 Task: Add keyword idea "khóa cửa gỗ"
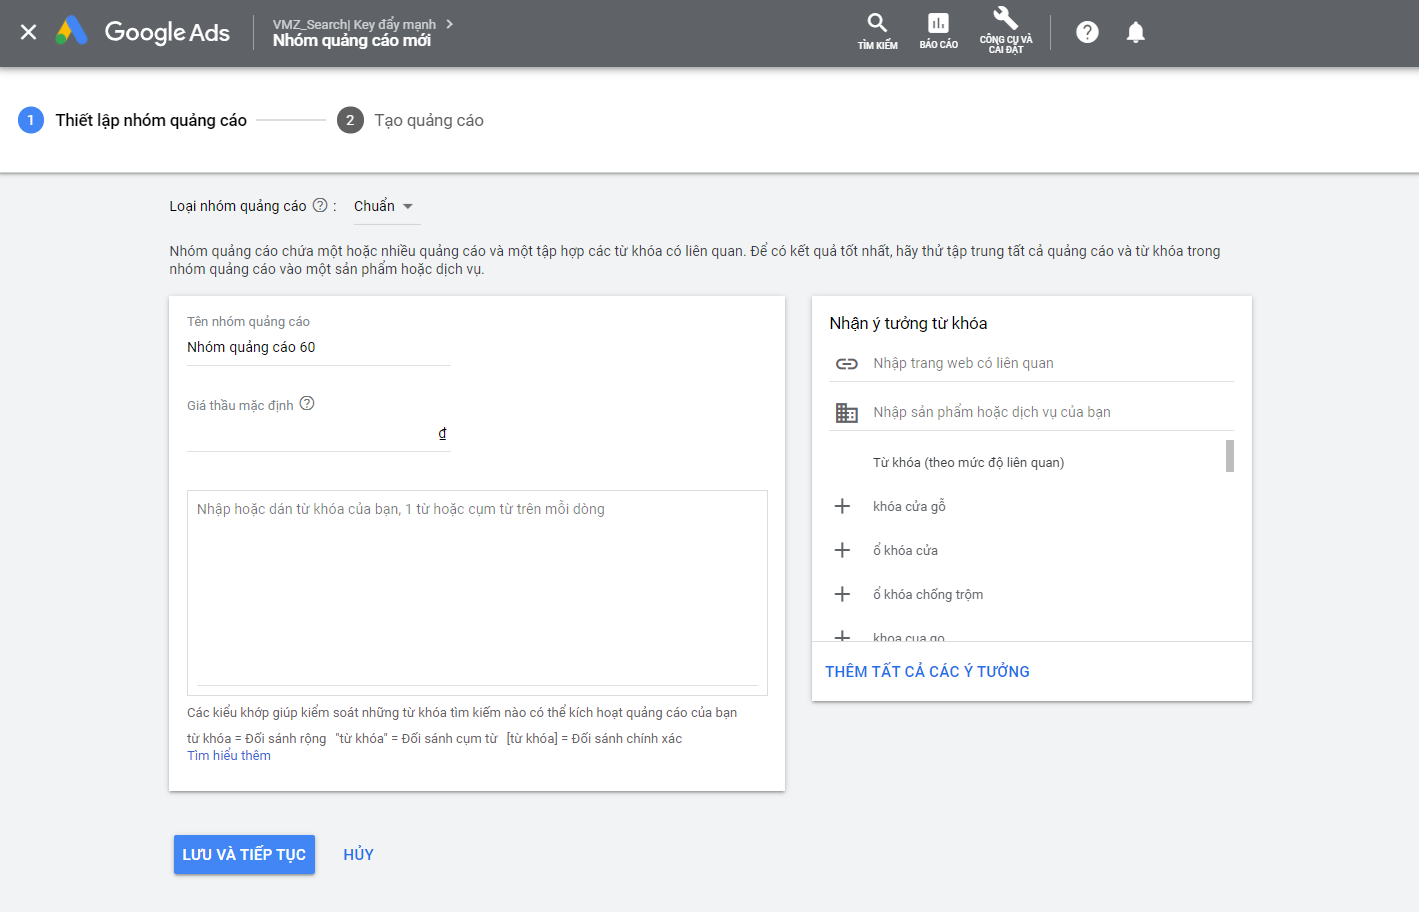click(x=842, y=506)
